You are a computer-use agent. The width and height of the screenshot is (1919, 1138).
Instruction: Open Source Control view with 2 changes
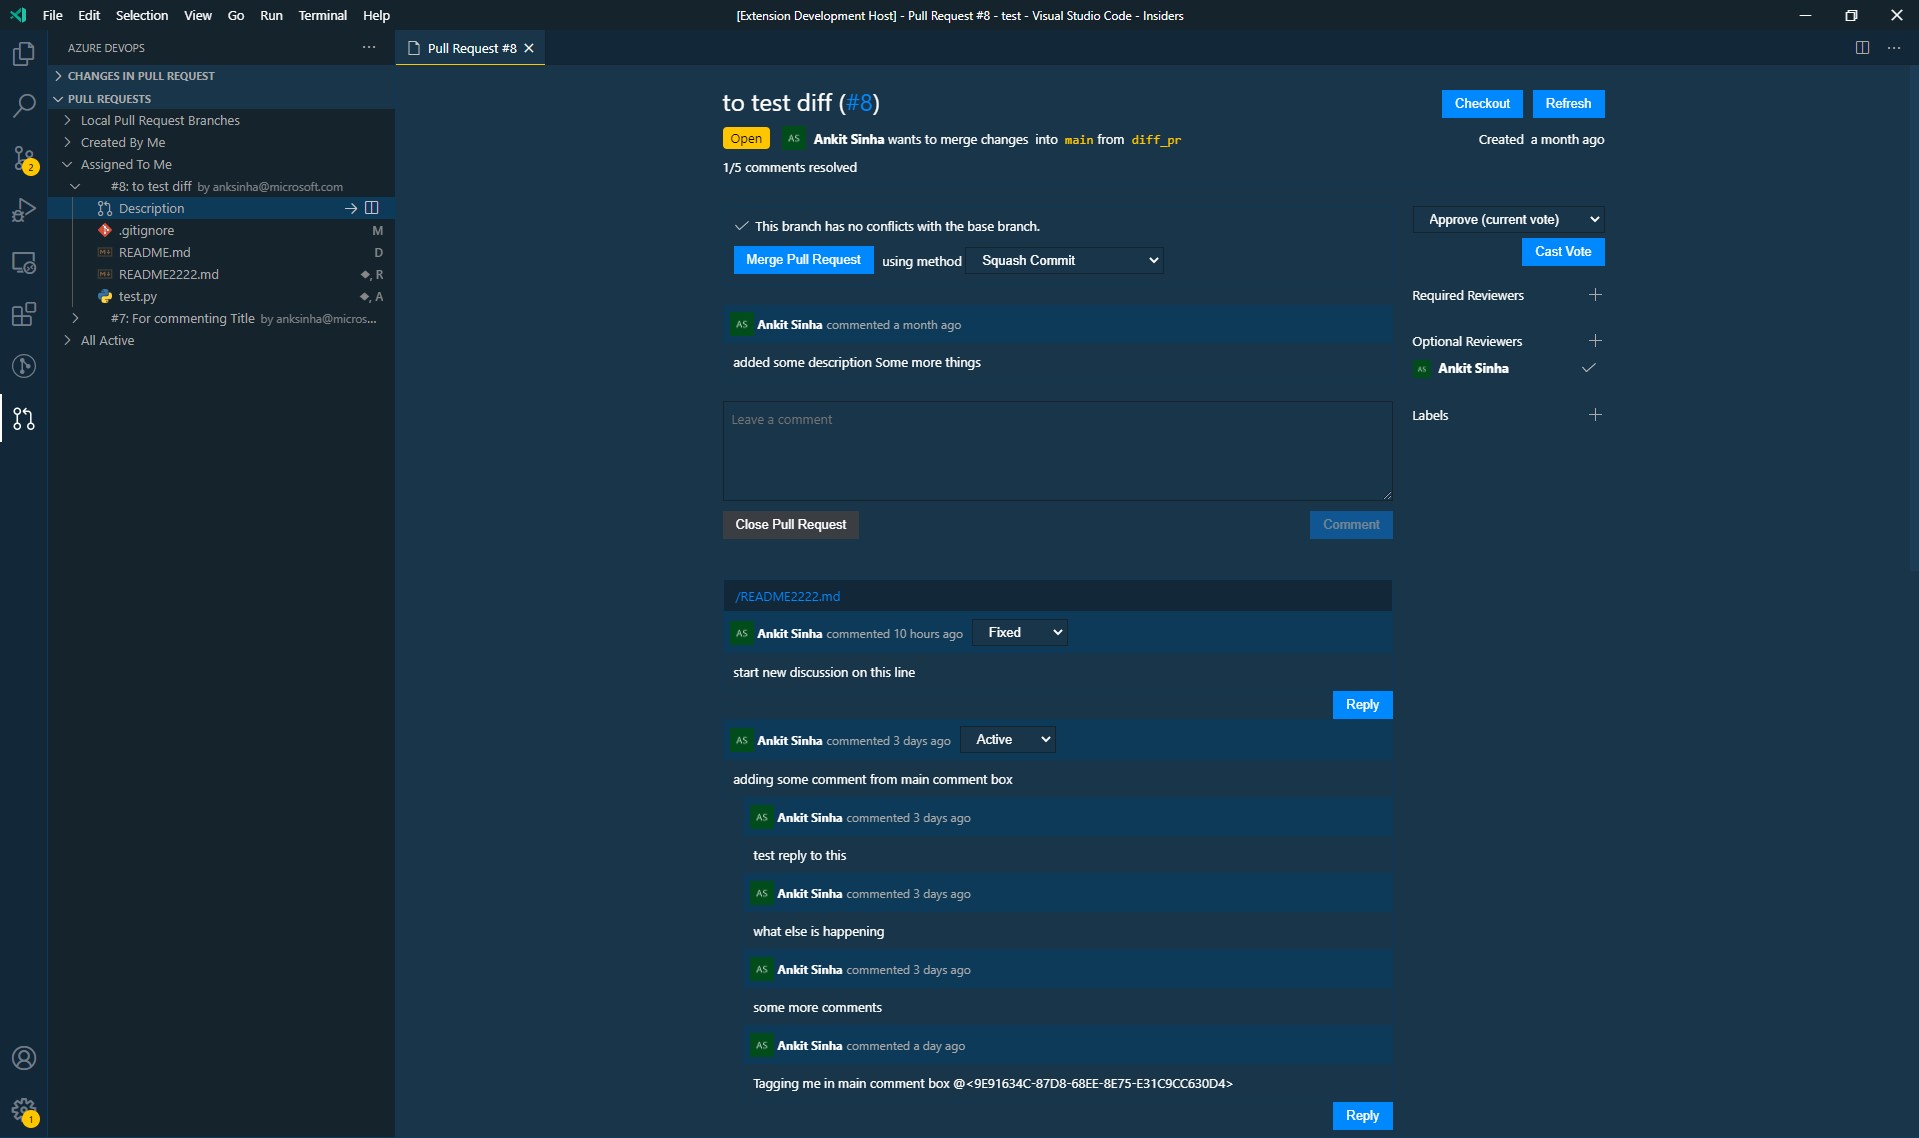[24, 157]
